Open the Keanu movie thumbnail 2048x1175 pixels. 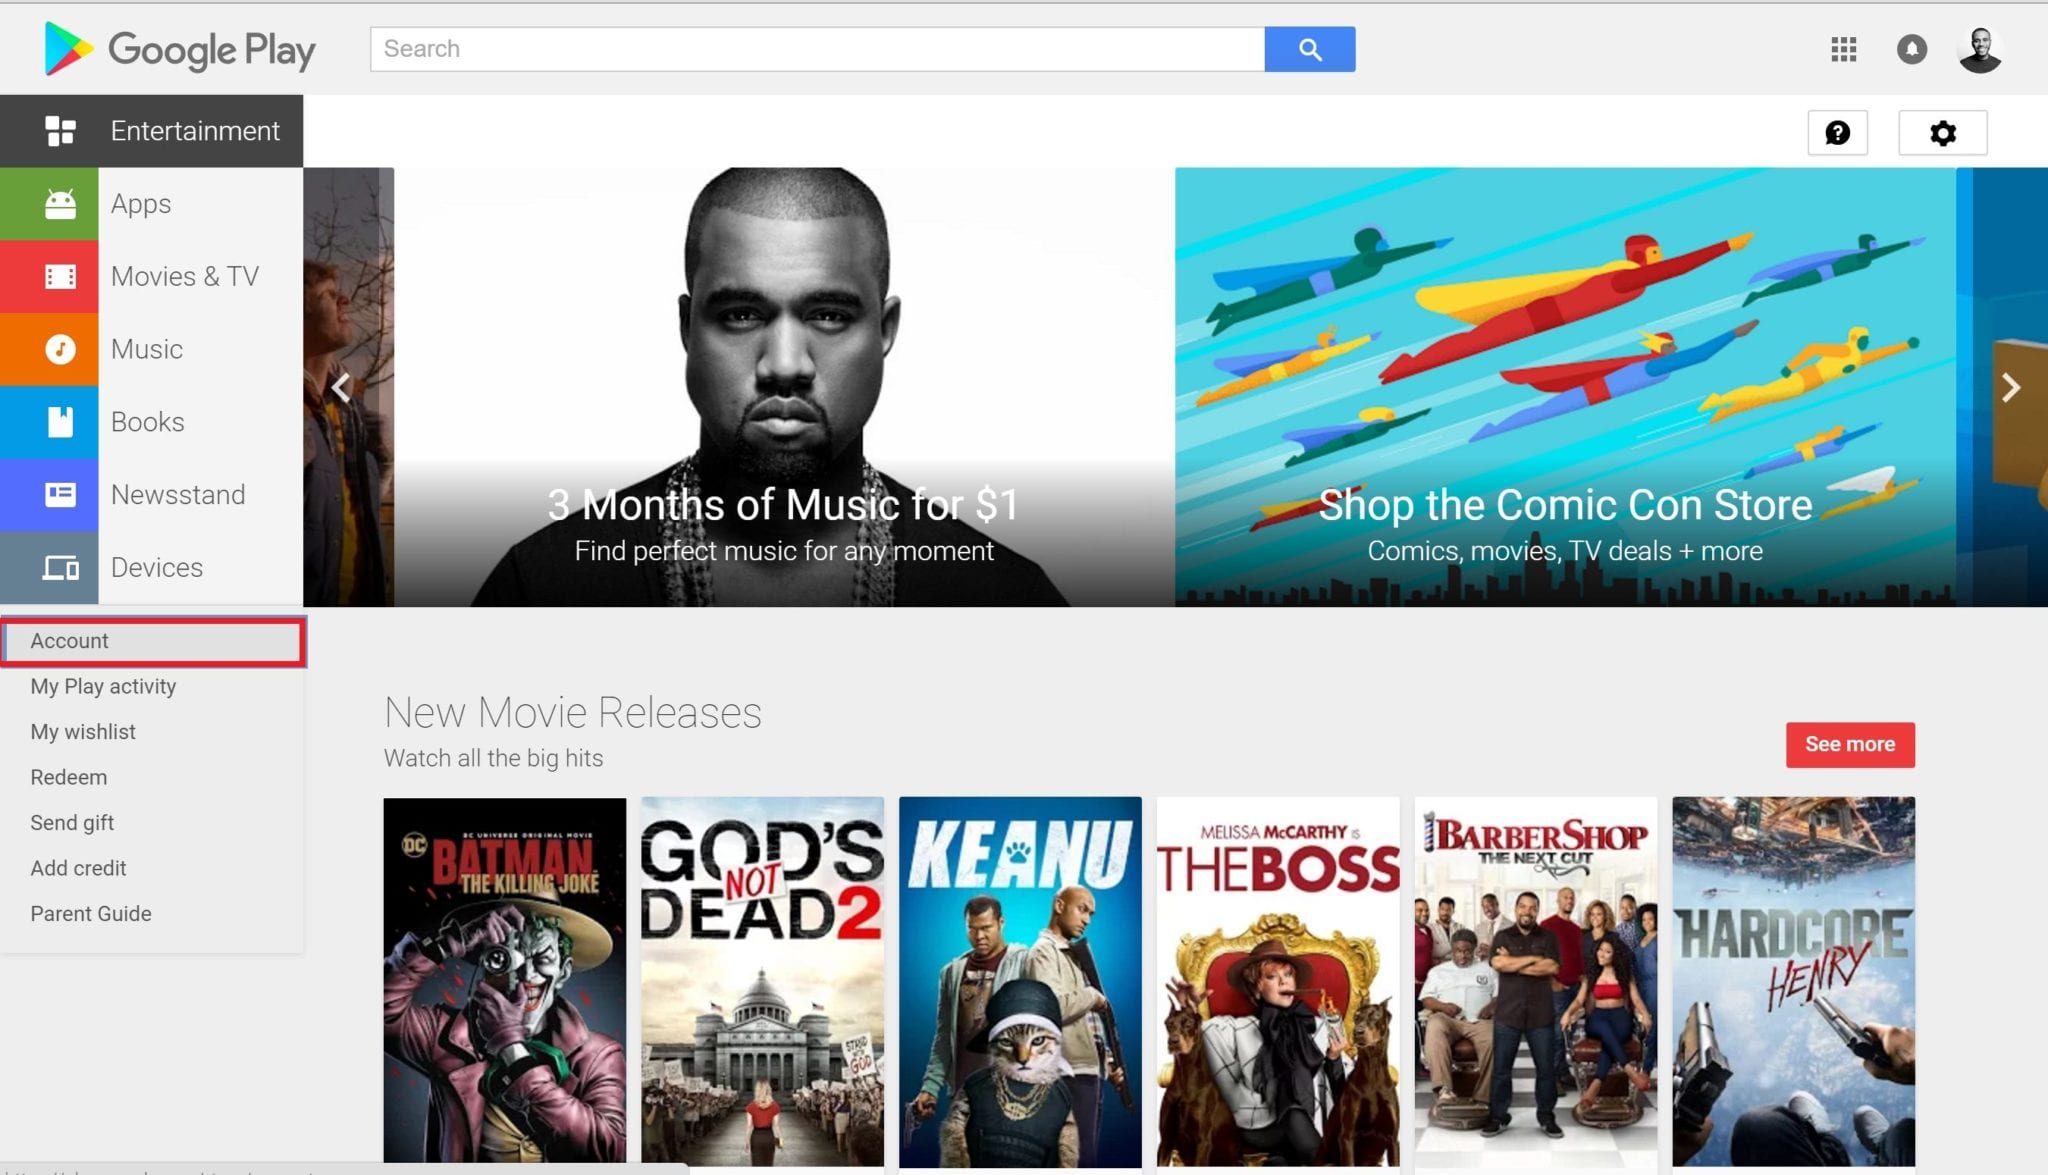coord(1021,980)
